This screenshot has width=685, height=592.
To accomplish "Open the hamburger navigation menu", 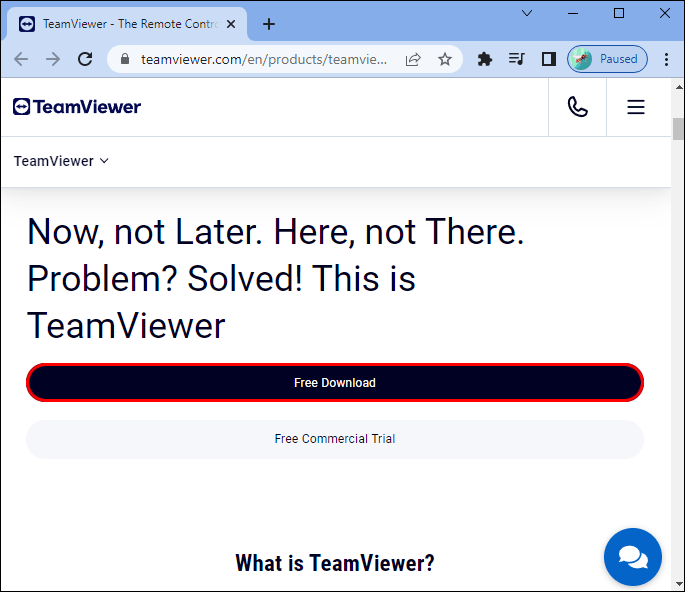I will pyautogui.click(x=636, y=107).
